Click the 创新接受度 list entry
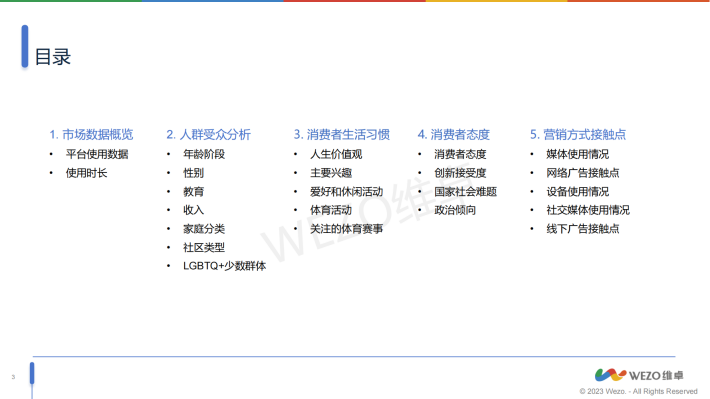This screenshot has height=399, width=710. 460,173
